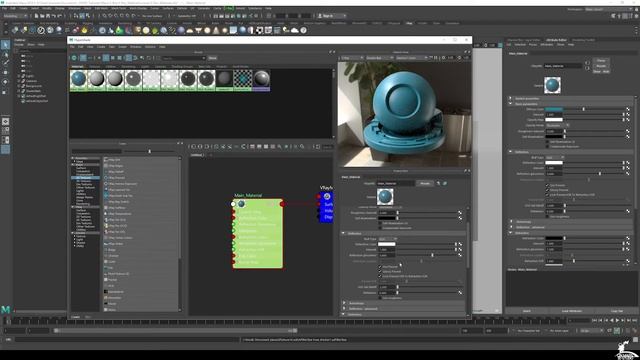
Task: Click Presets button in Property Editor
Action: [425, 183]
